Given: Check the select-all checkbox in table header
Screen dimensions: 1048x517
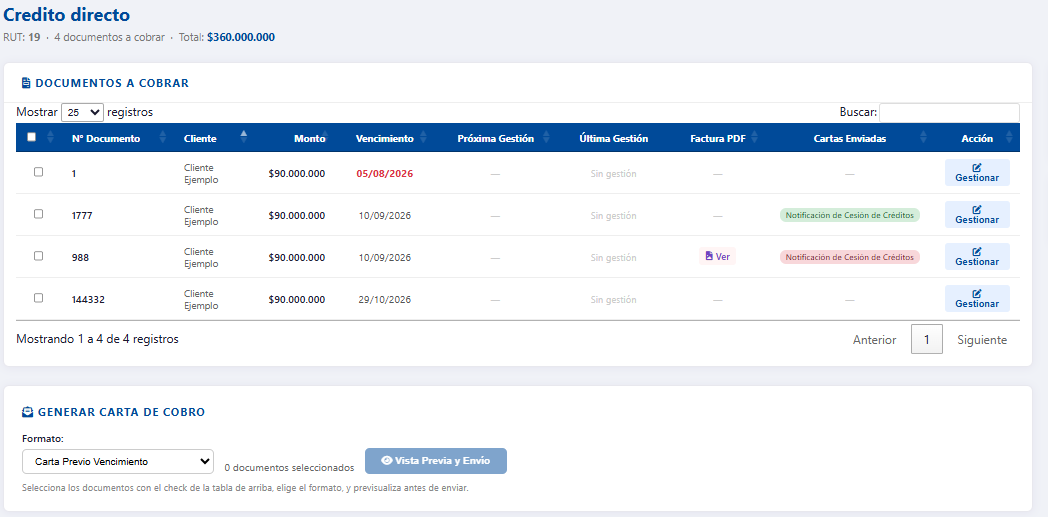Looking at the screenshot, I should tap(31, 137).
